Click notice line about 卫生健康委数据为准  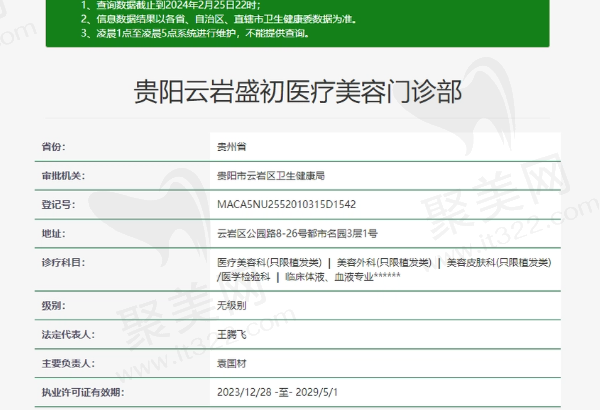(218, 19)
